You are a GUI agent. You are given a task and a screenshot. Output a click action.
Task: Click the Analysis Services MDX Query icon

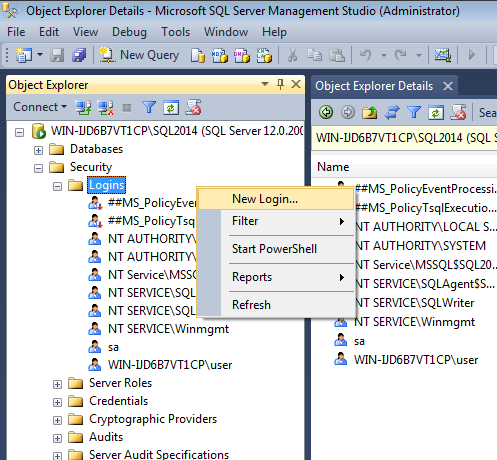tap(220, 55)
